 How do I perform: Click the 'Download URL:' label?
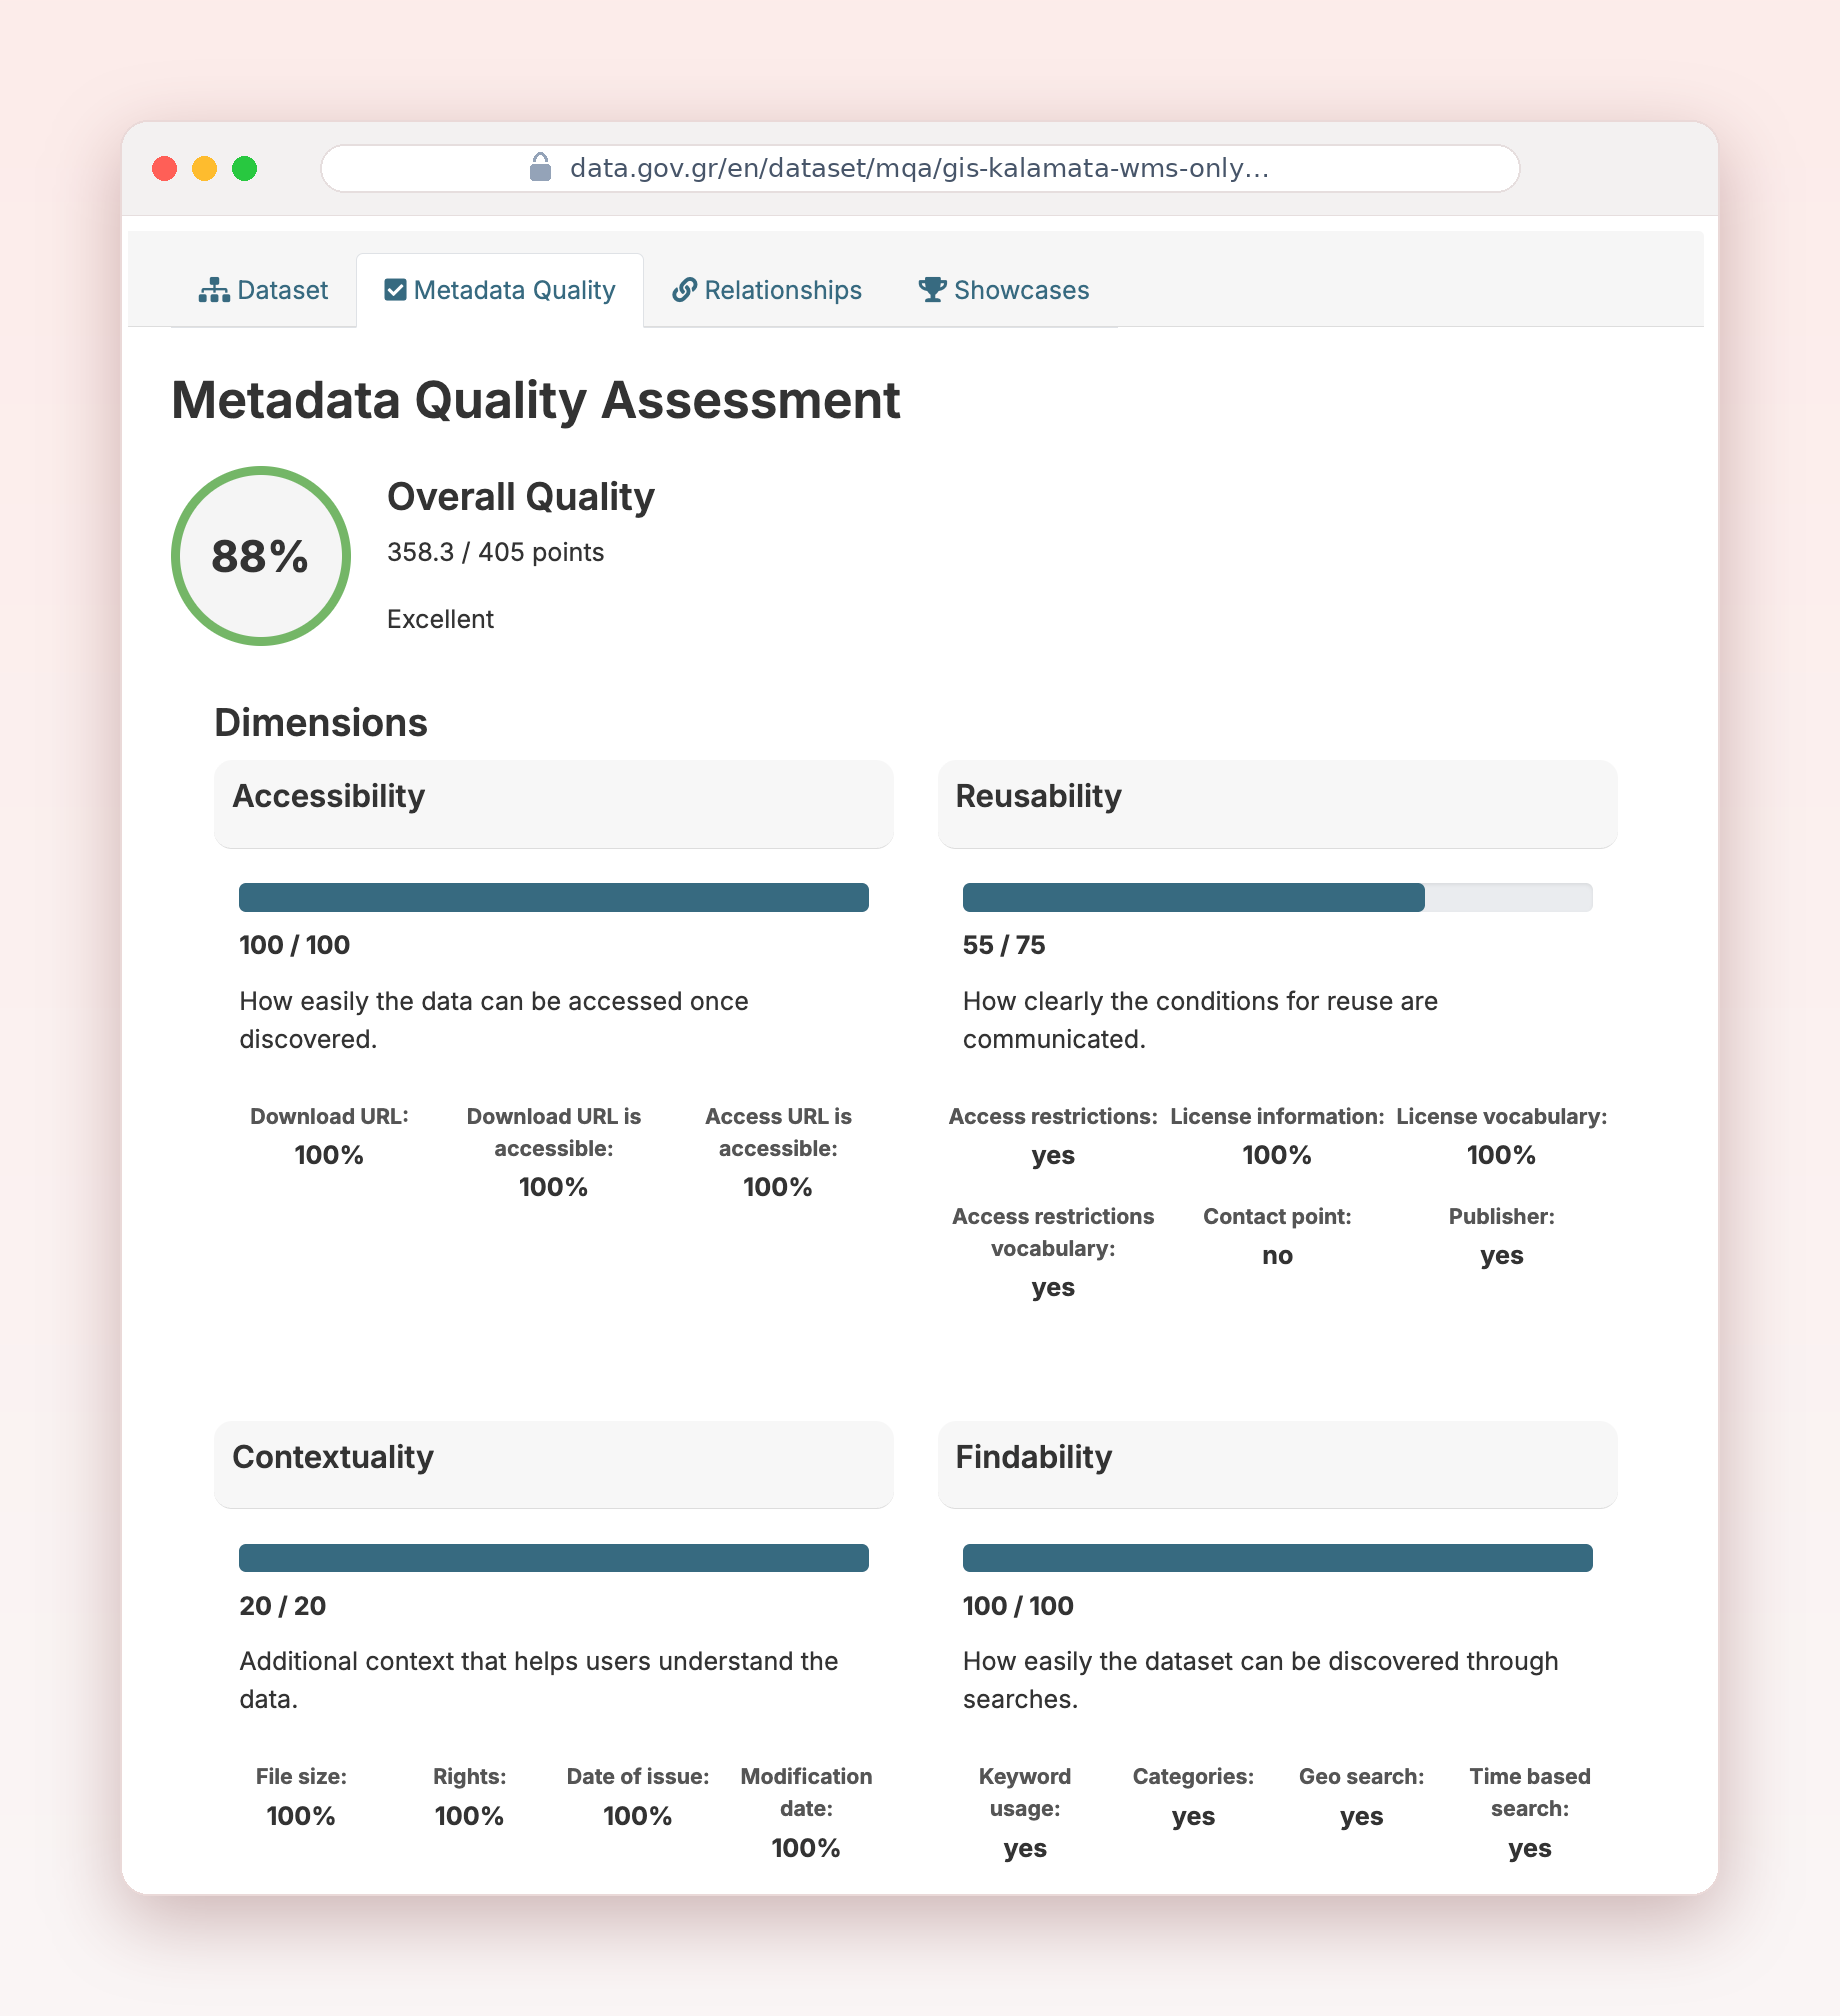329,1116
